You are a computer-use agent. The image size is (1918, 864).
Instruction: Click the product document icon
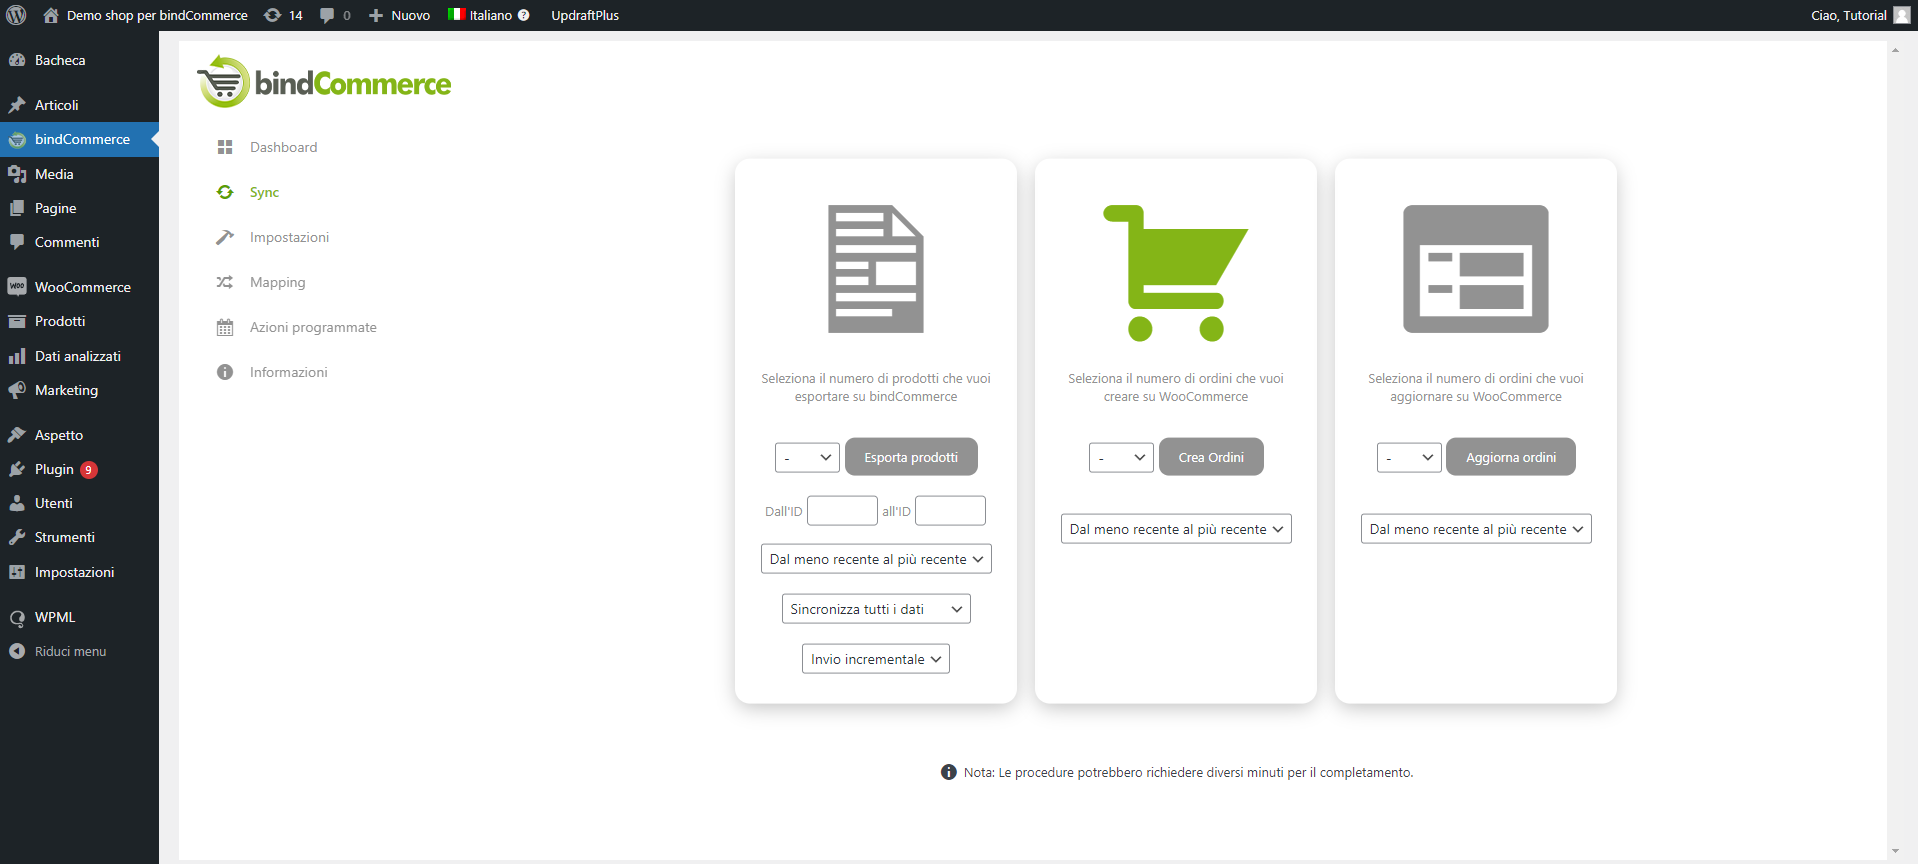click(x=876, y=269)
